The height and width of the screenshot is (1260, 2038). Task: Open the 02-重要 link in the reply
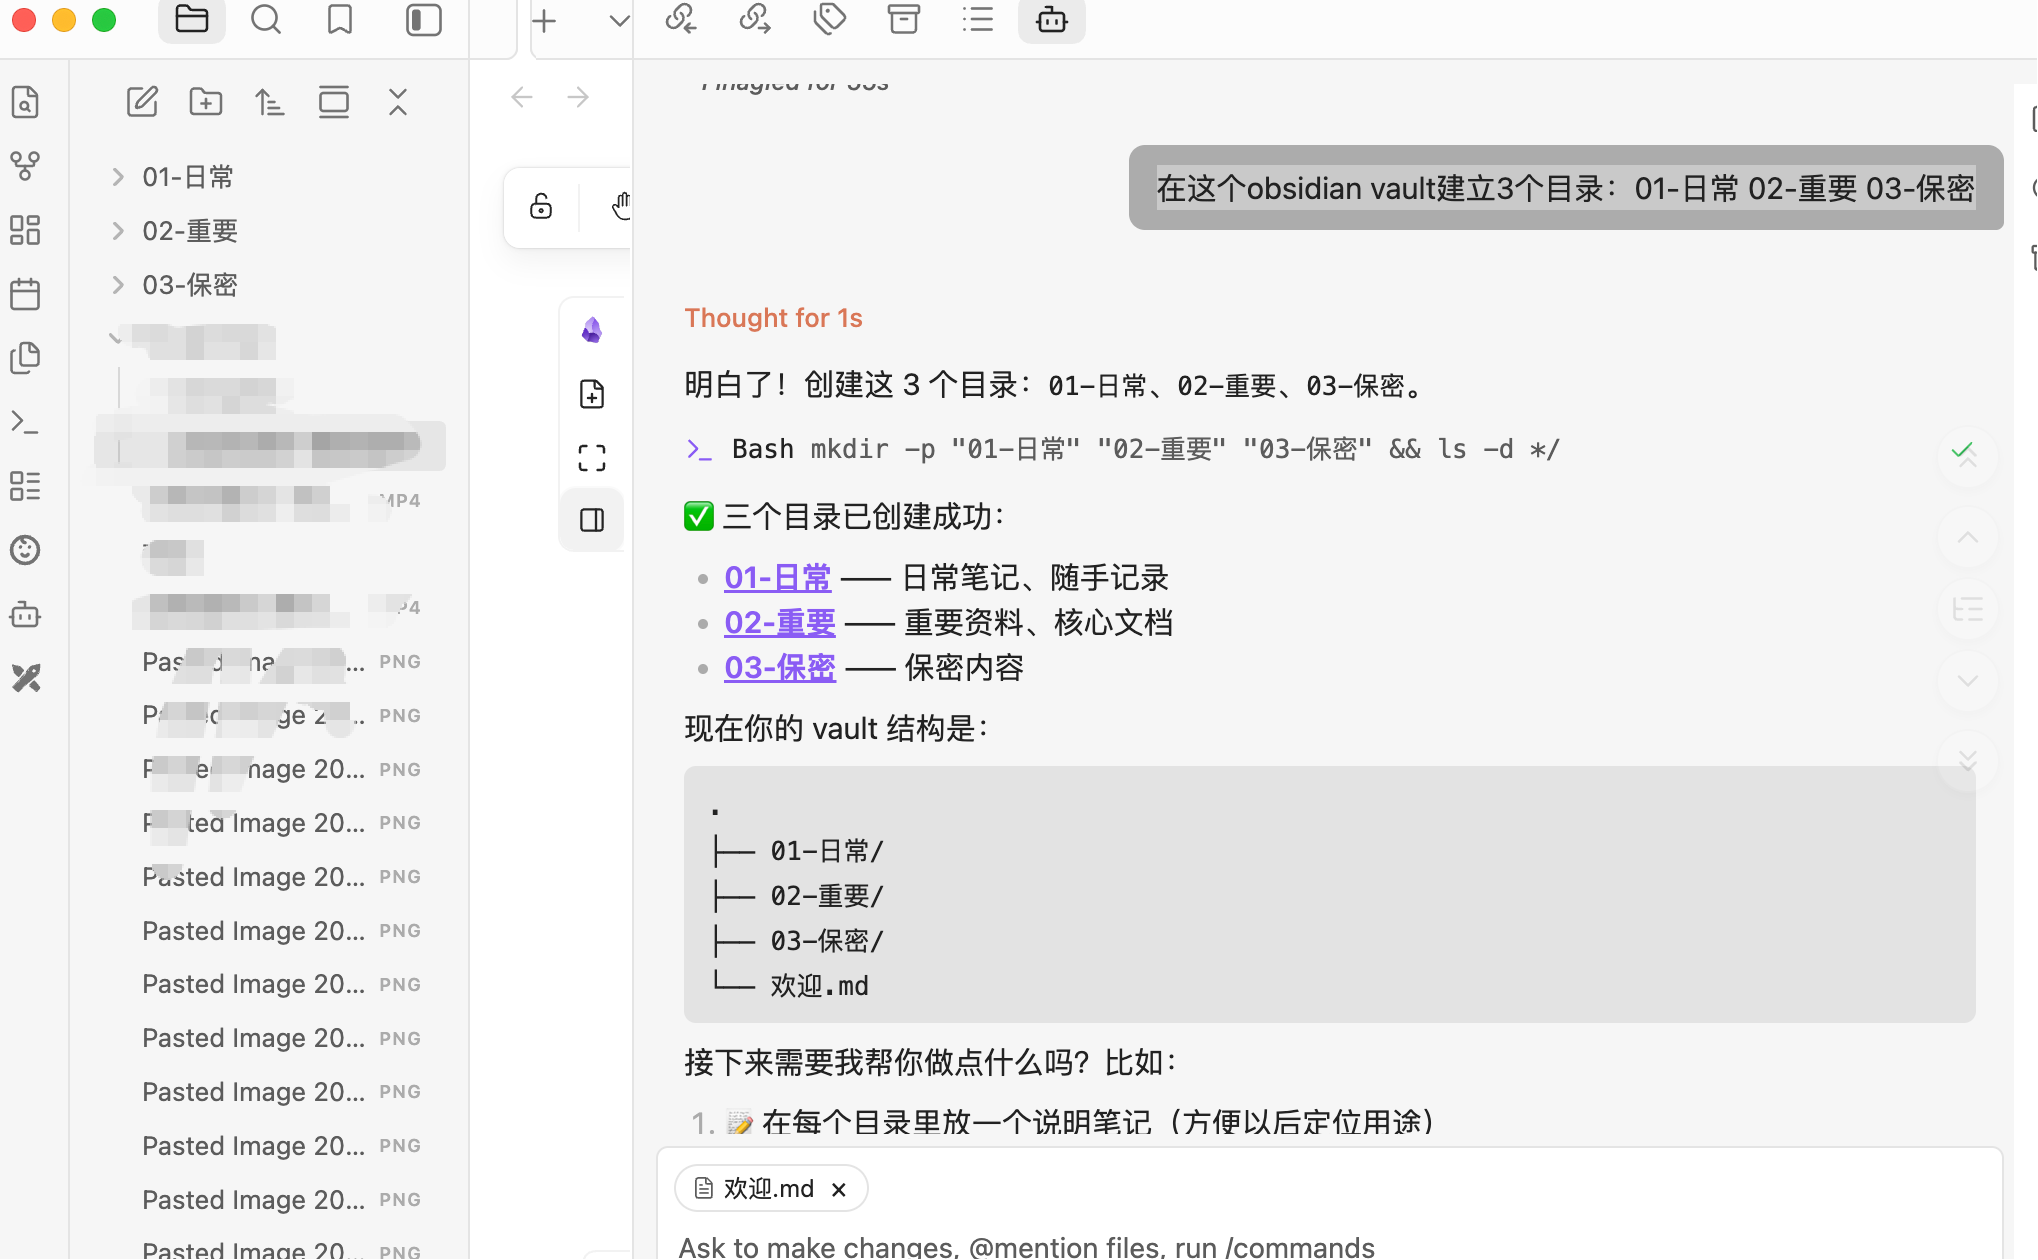click(780, 623)
